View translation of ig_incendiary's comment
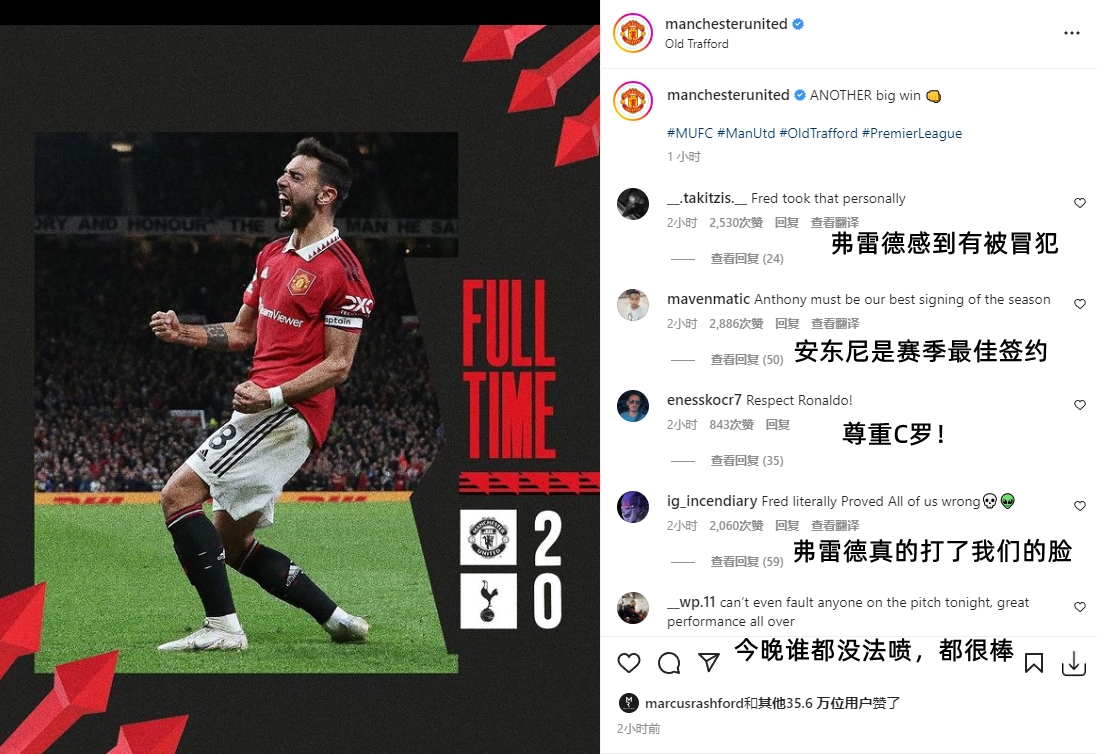1097x754 pixels. [x=835, y=525]
